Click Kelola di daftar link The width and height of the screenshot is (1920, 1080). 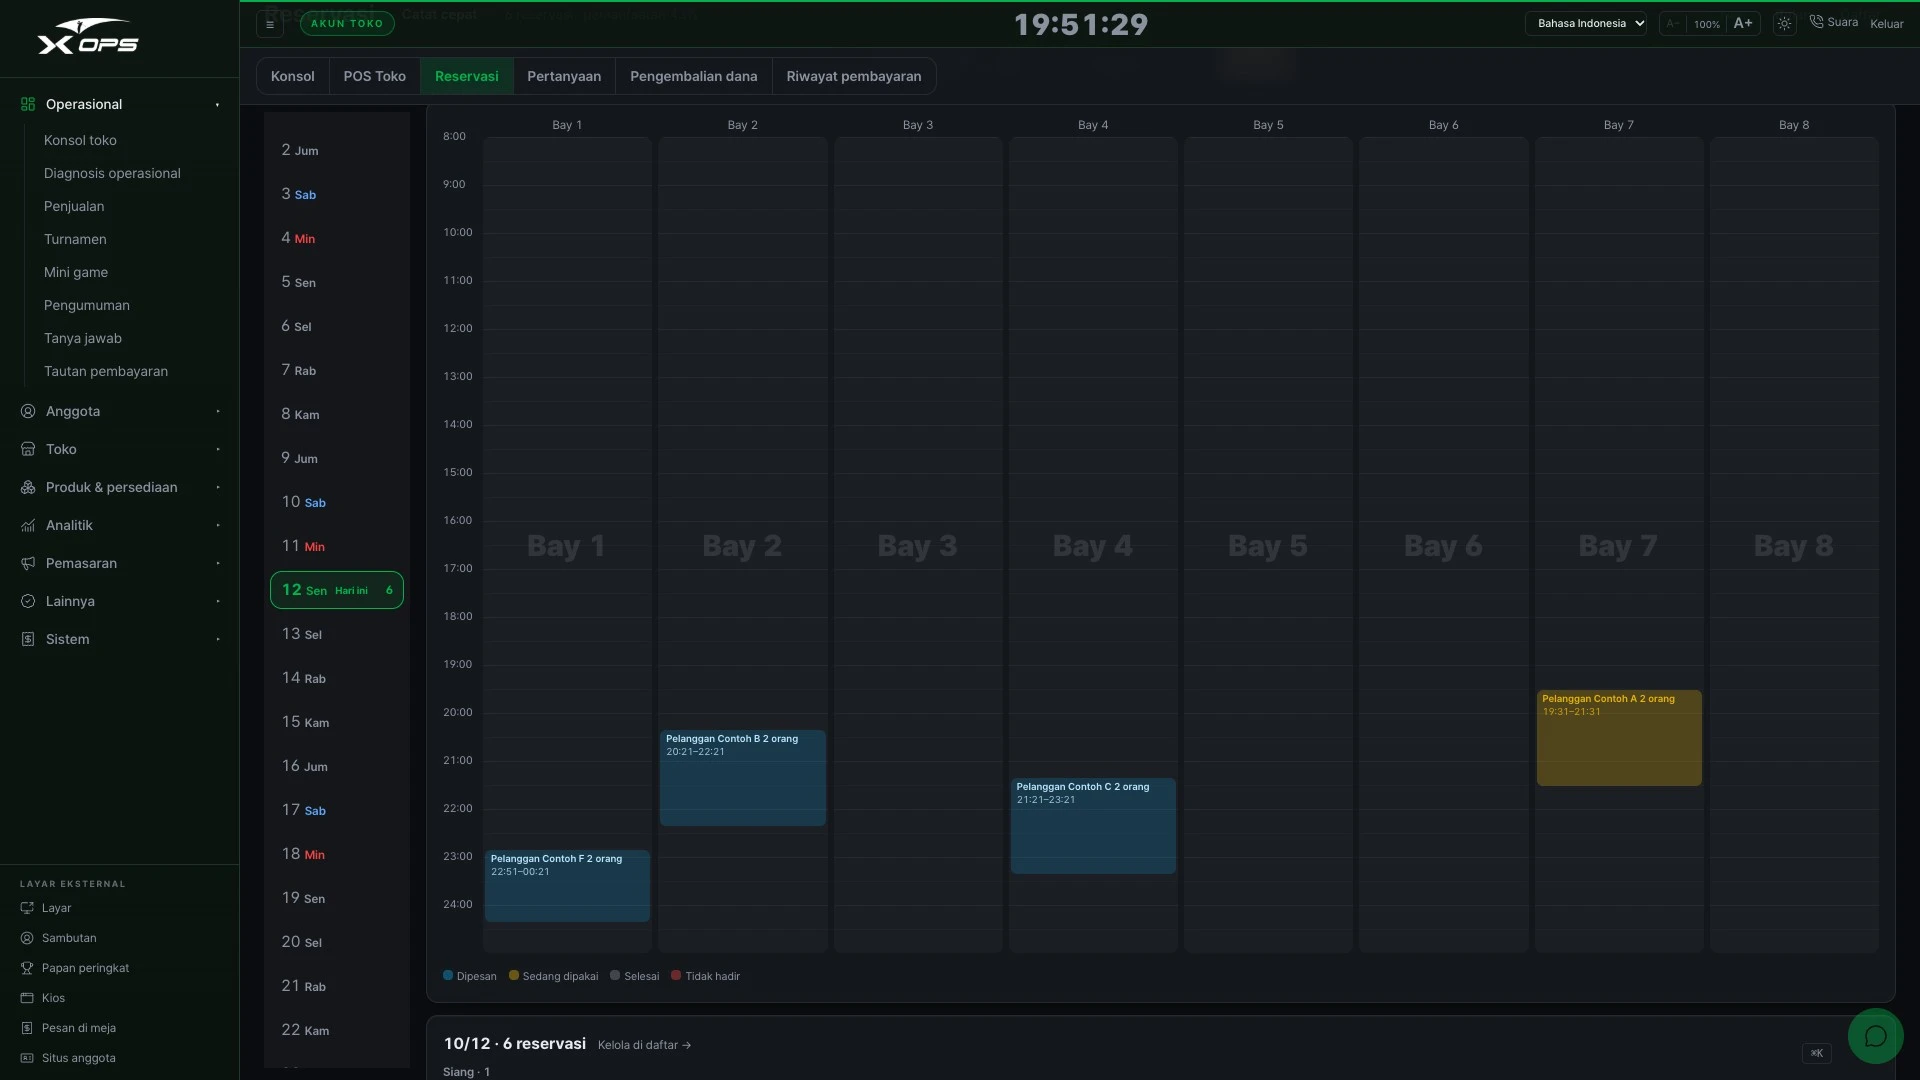pos(644,1045)
